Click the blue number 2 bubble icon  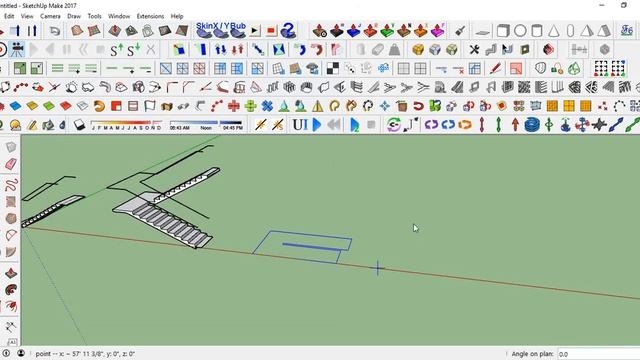(x=288, y=31)
